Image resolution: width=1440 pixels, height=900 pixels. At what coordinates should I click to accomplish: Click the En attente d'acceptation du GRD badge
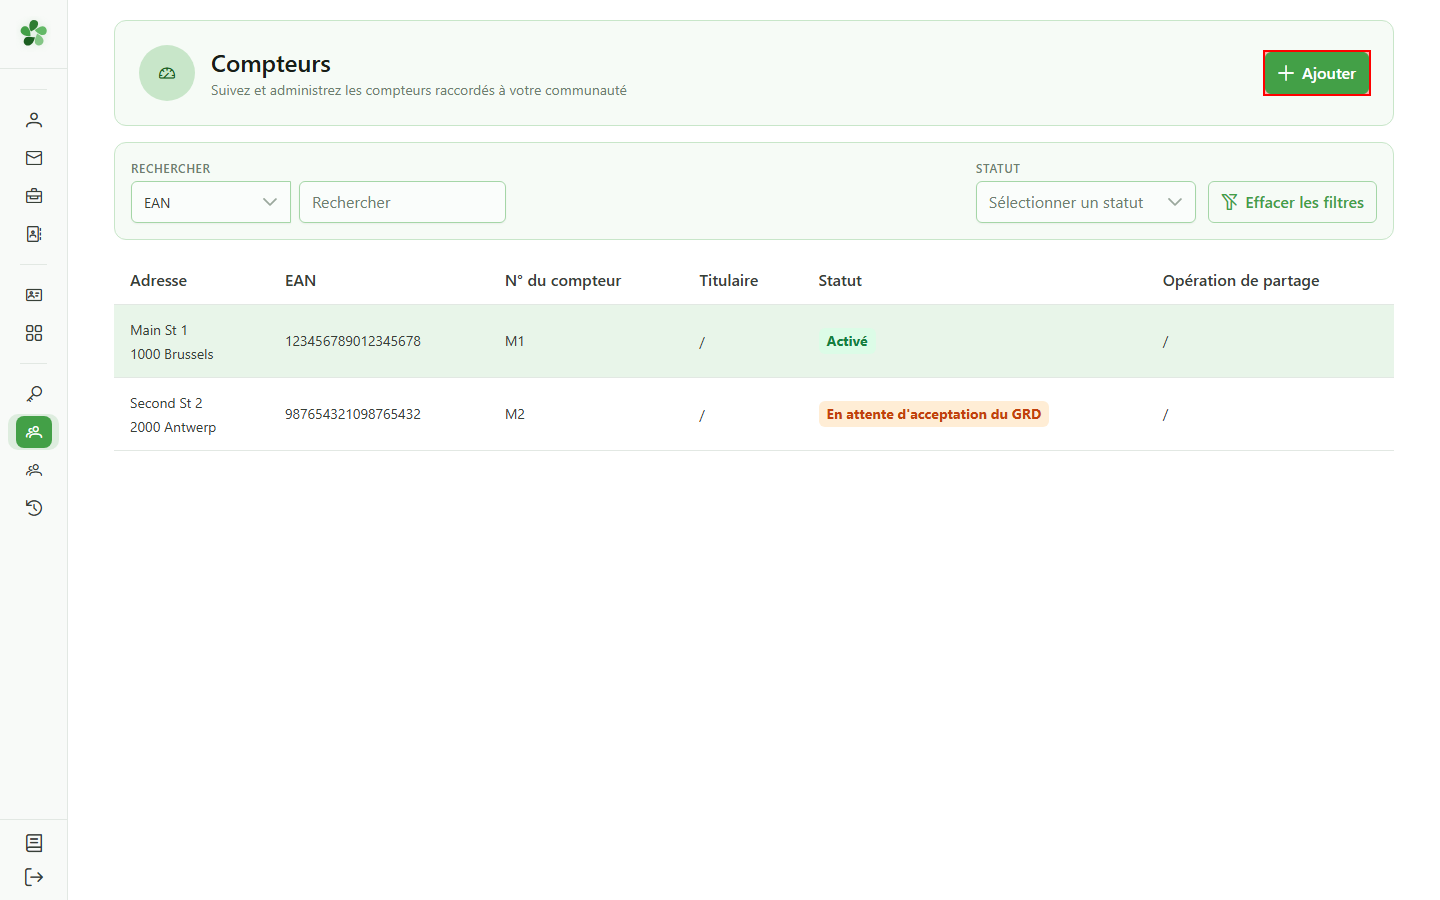934,414
